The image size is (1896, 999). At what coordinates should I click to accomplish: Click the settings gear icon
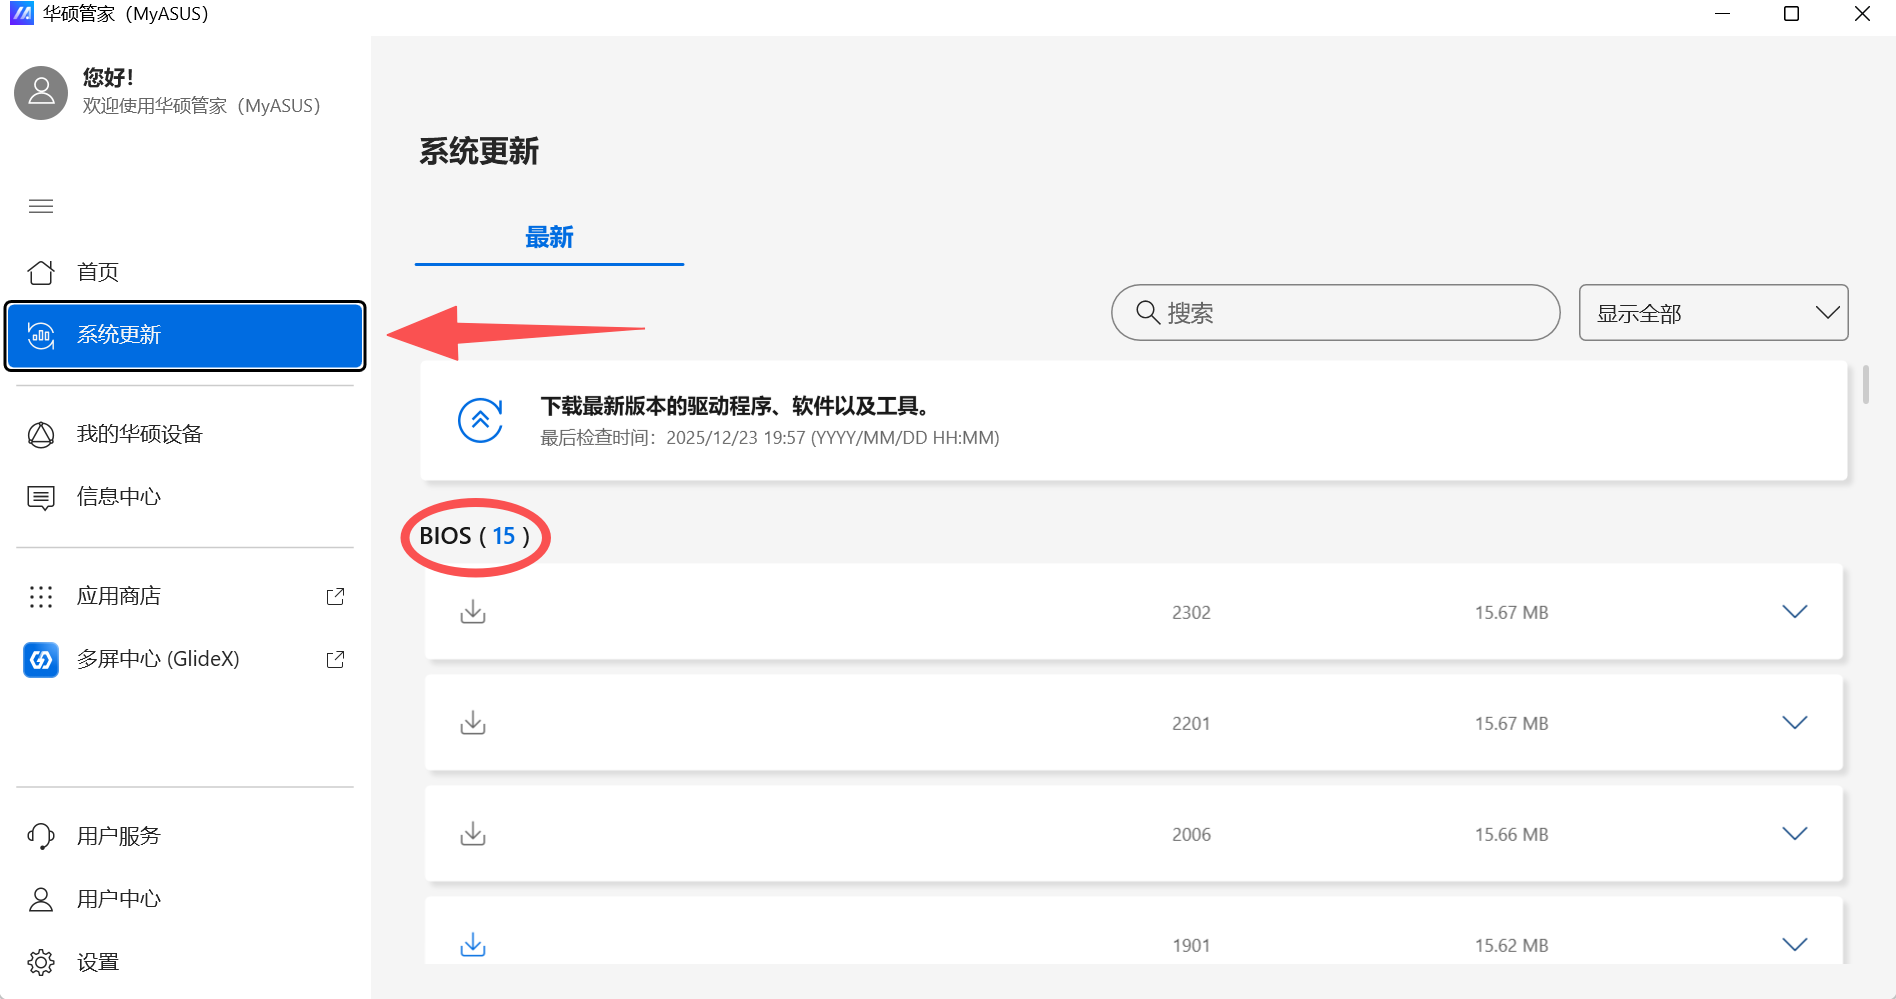[x=41, y=962]
